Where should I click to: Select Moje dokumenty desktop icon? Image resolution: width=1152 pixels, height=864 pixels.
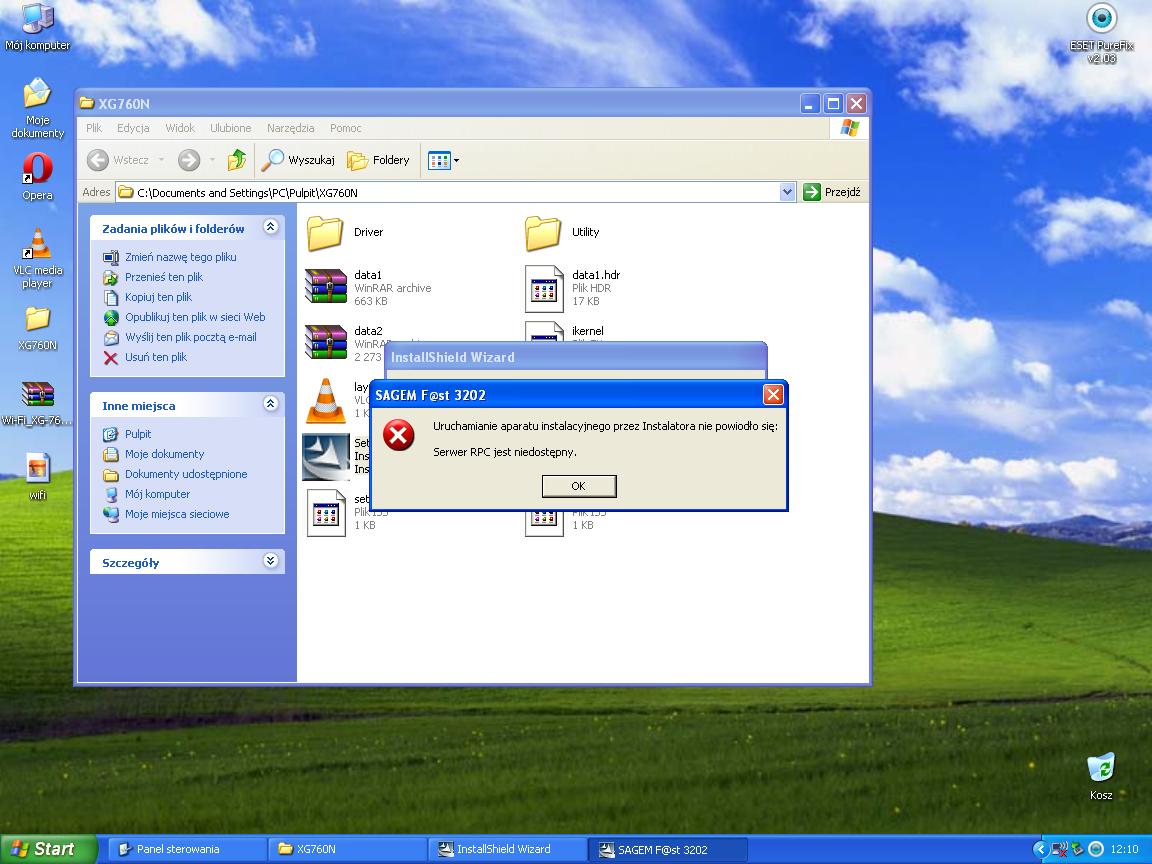click(37, 108)
